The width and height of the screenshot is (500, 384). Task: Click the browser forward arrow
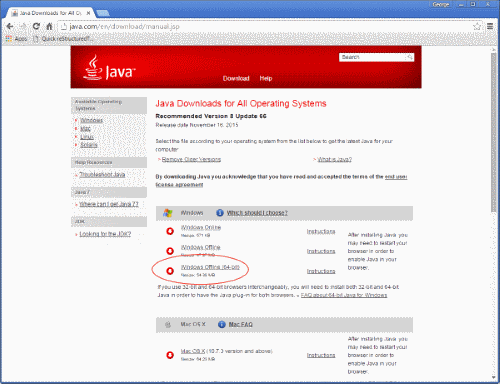coord(23,26)
